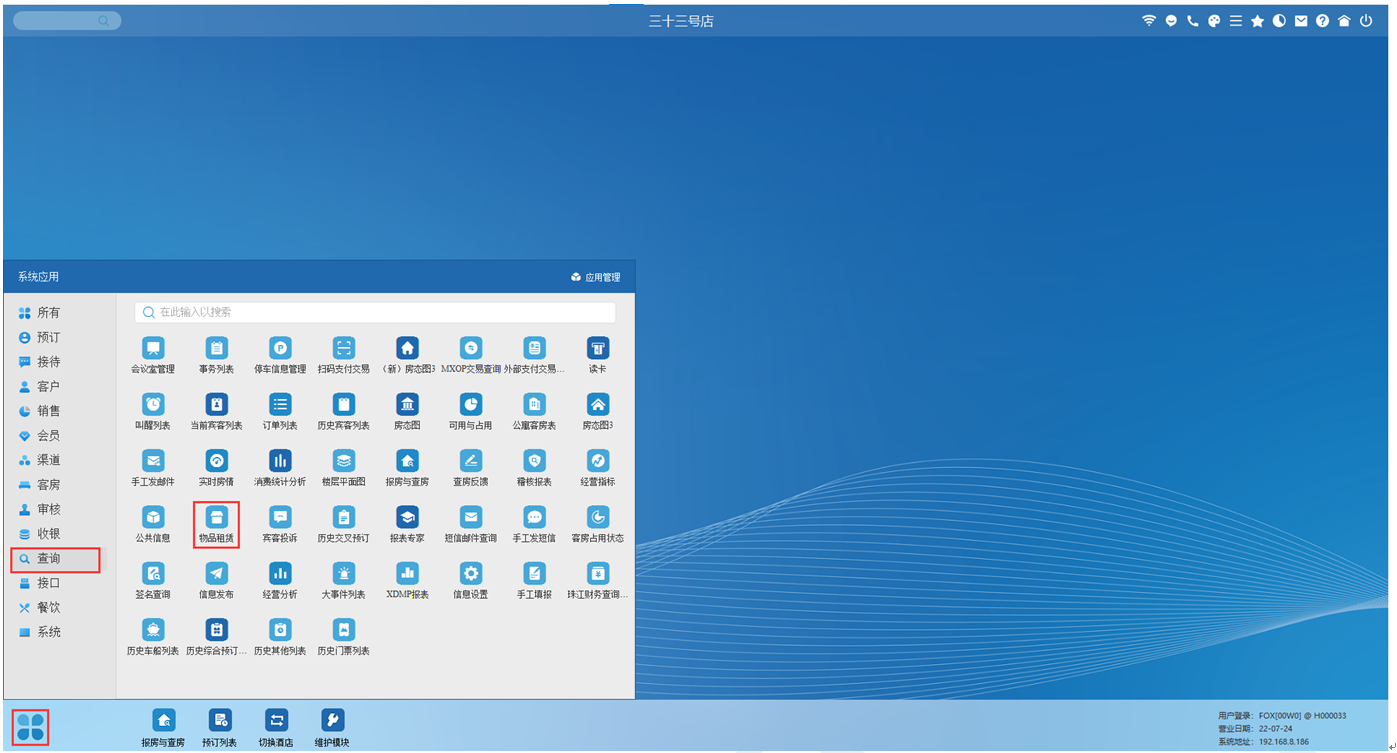Viewport: 1397px width, 753px height.
Task: Open 应用管理 in the panel header
Action: pos(596,277)
